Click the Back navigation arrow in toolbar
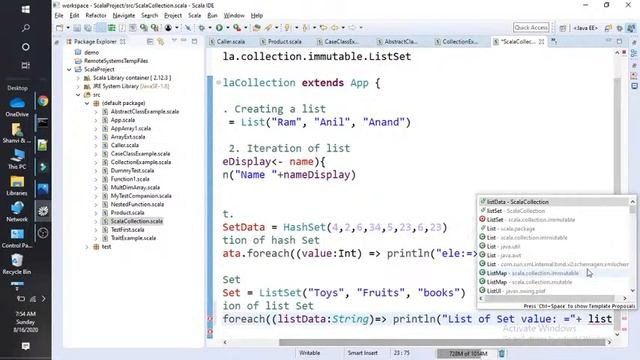Image resolution: width=640 pixels, height=360 pixels. [335, 28]
